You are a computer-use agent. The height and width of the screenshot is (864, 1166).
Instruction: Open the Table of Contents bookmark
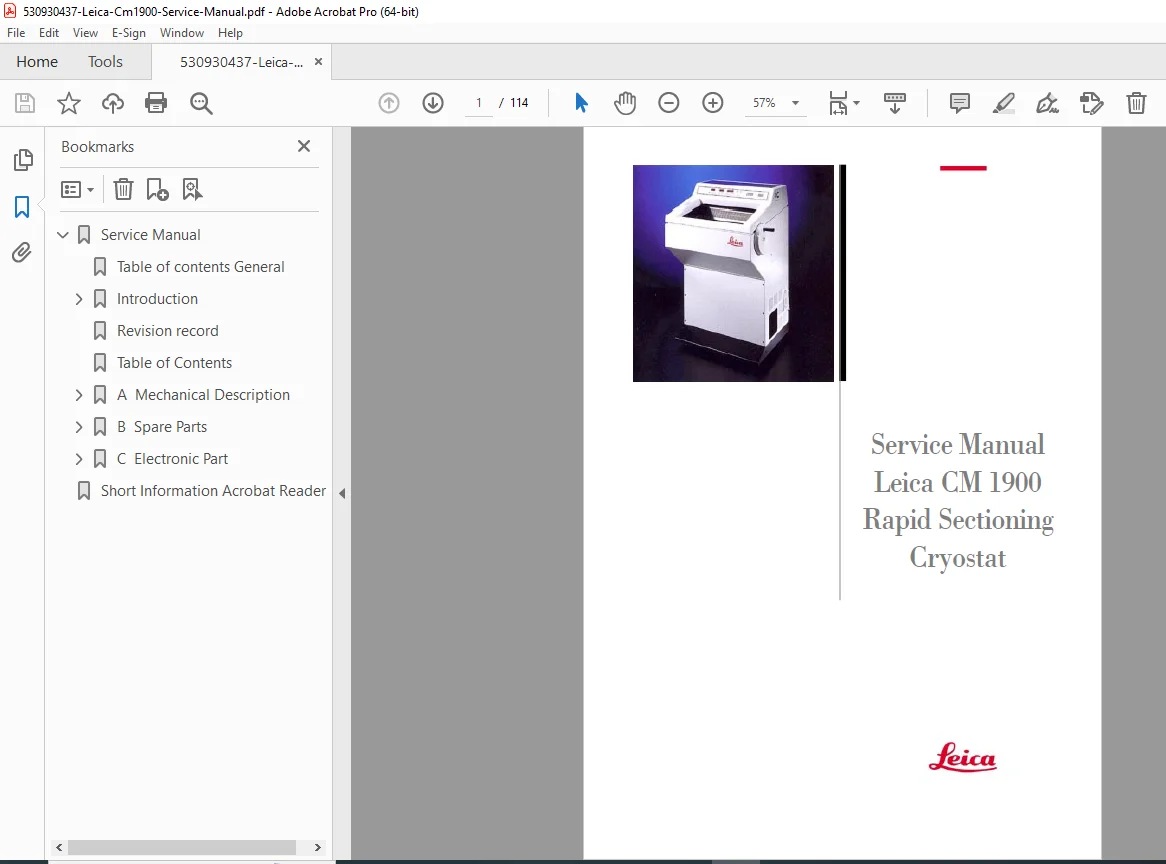[x=174, y=363]
